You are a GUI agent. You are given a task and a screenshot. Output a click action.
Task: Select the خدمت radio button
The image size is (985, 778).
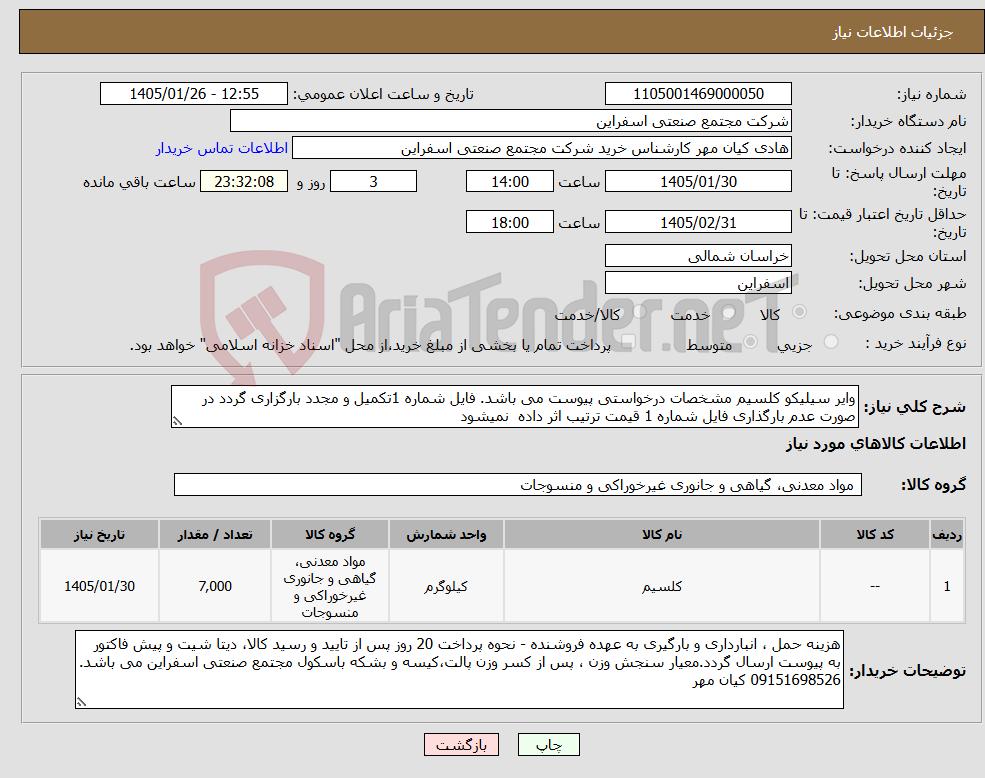click(x=729, y=312)
